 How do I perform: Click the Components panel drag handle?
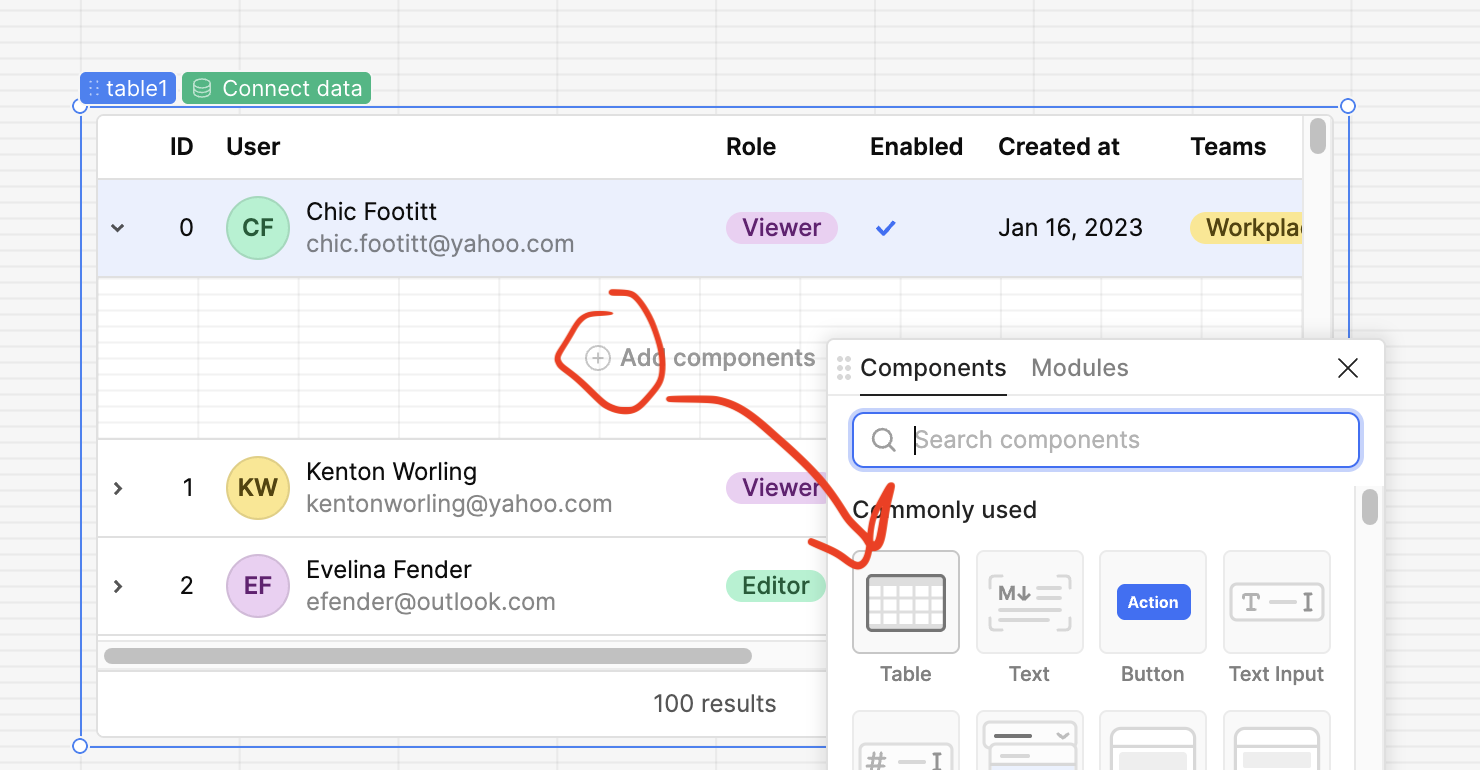(844, 368)
